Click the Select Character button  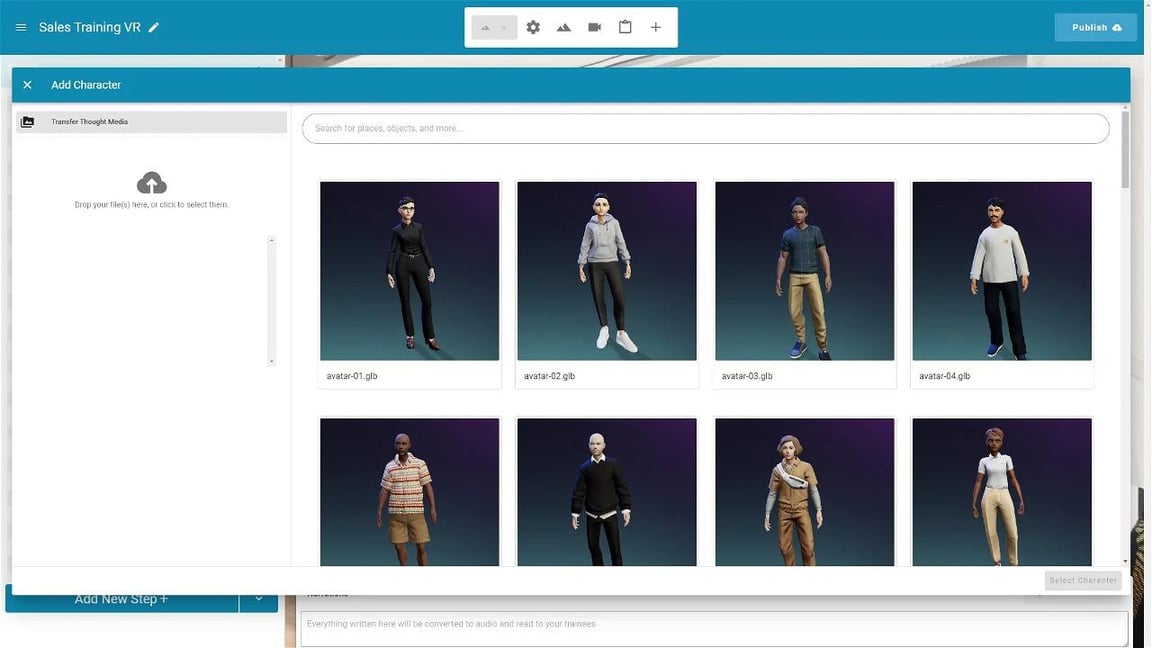tap(1082, 580)
